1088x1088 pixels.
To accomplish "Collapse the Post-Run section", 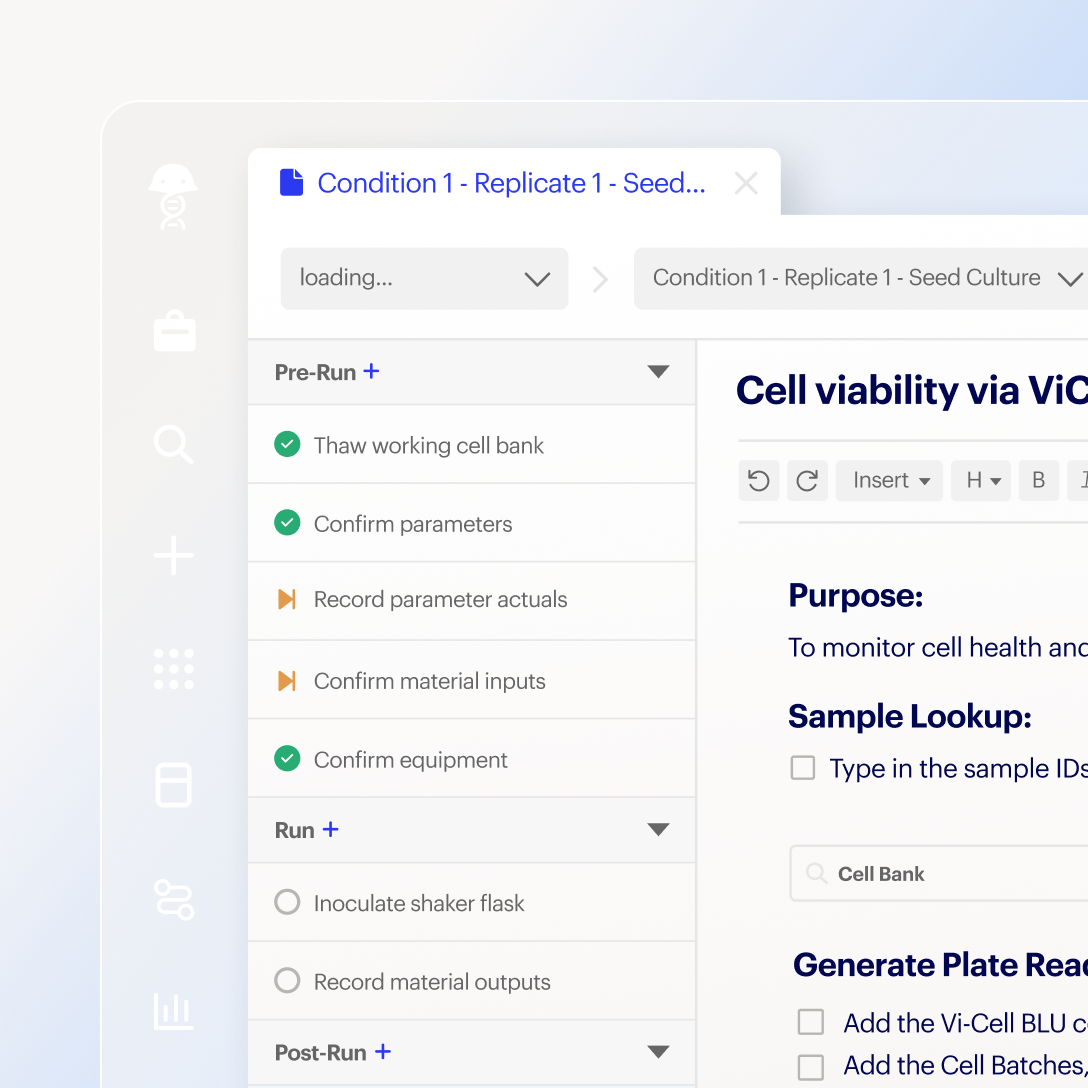I will pyautogui.click(x=658, y=1052).
